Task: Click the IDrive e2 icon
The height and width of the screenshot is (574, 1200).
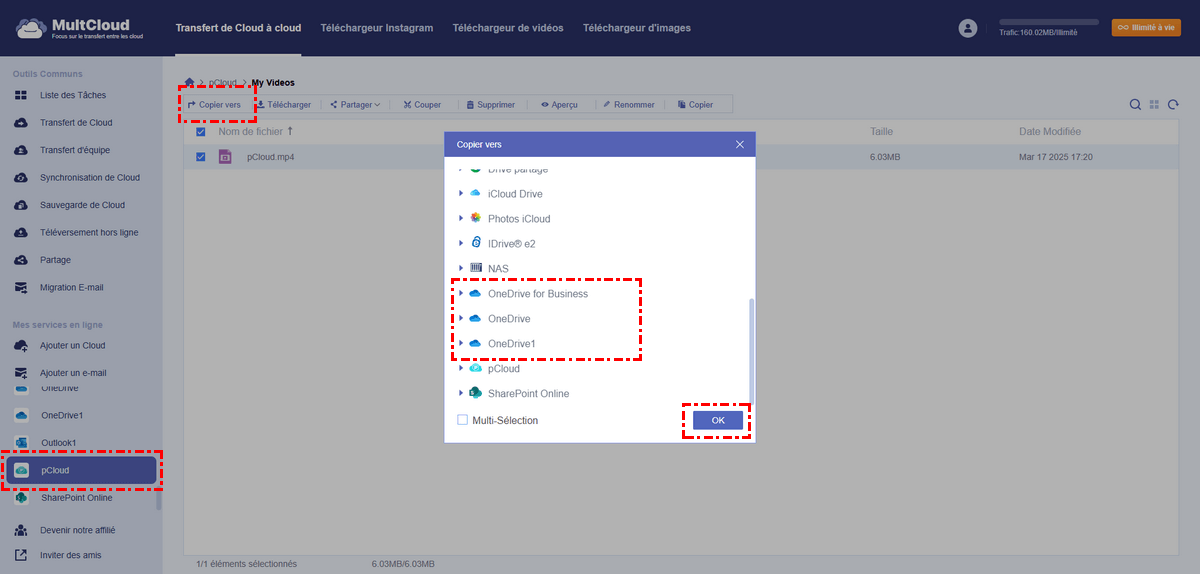Action: tap(475, 243)
